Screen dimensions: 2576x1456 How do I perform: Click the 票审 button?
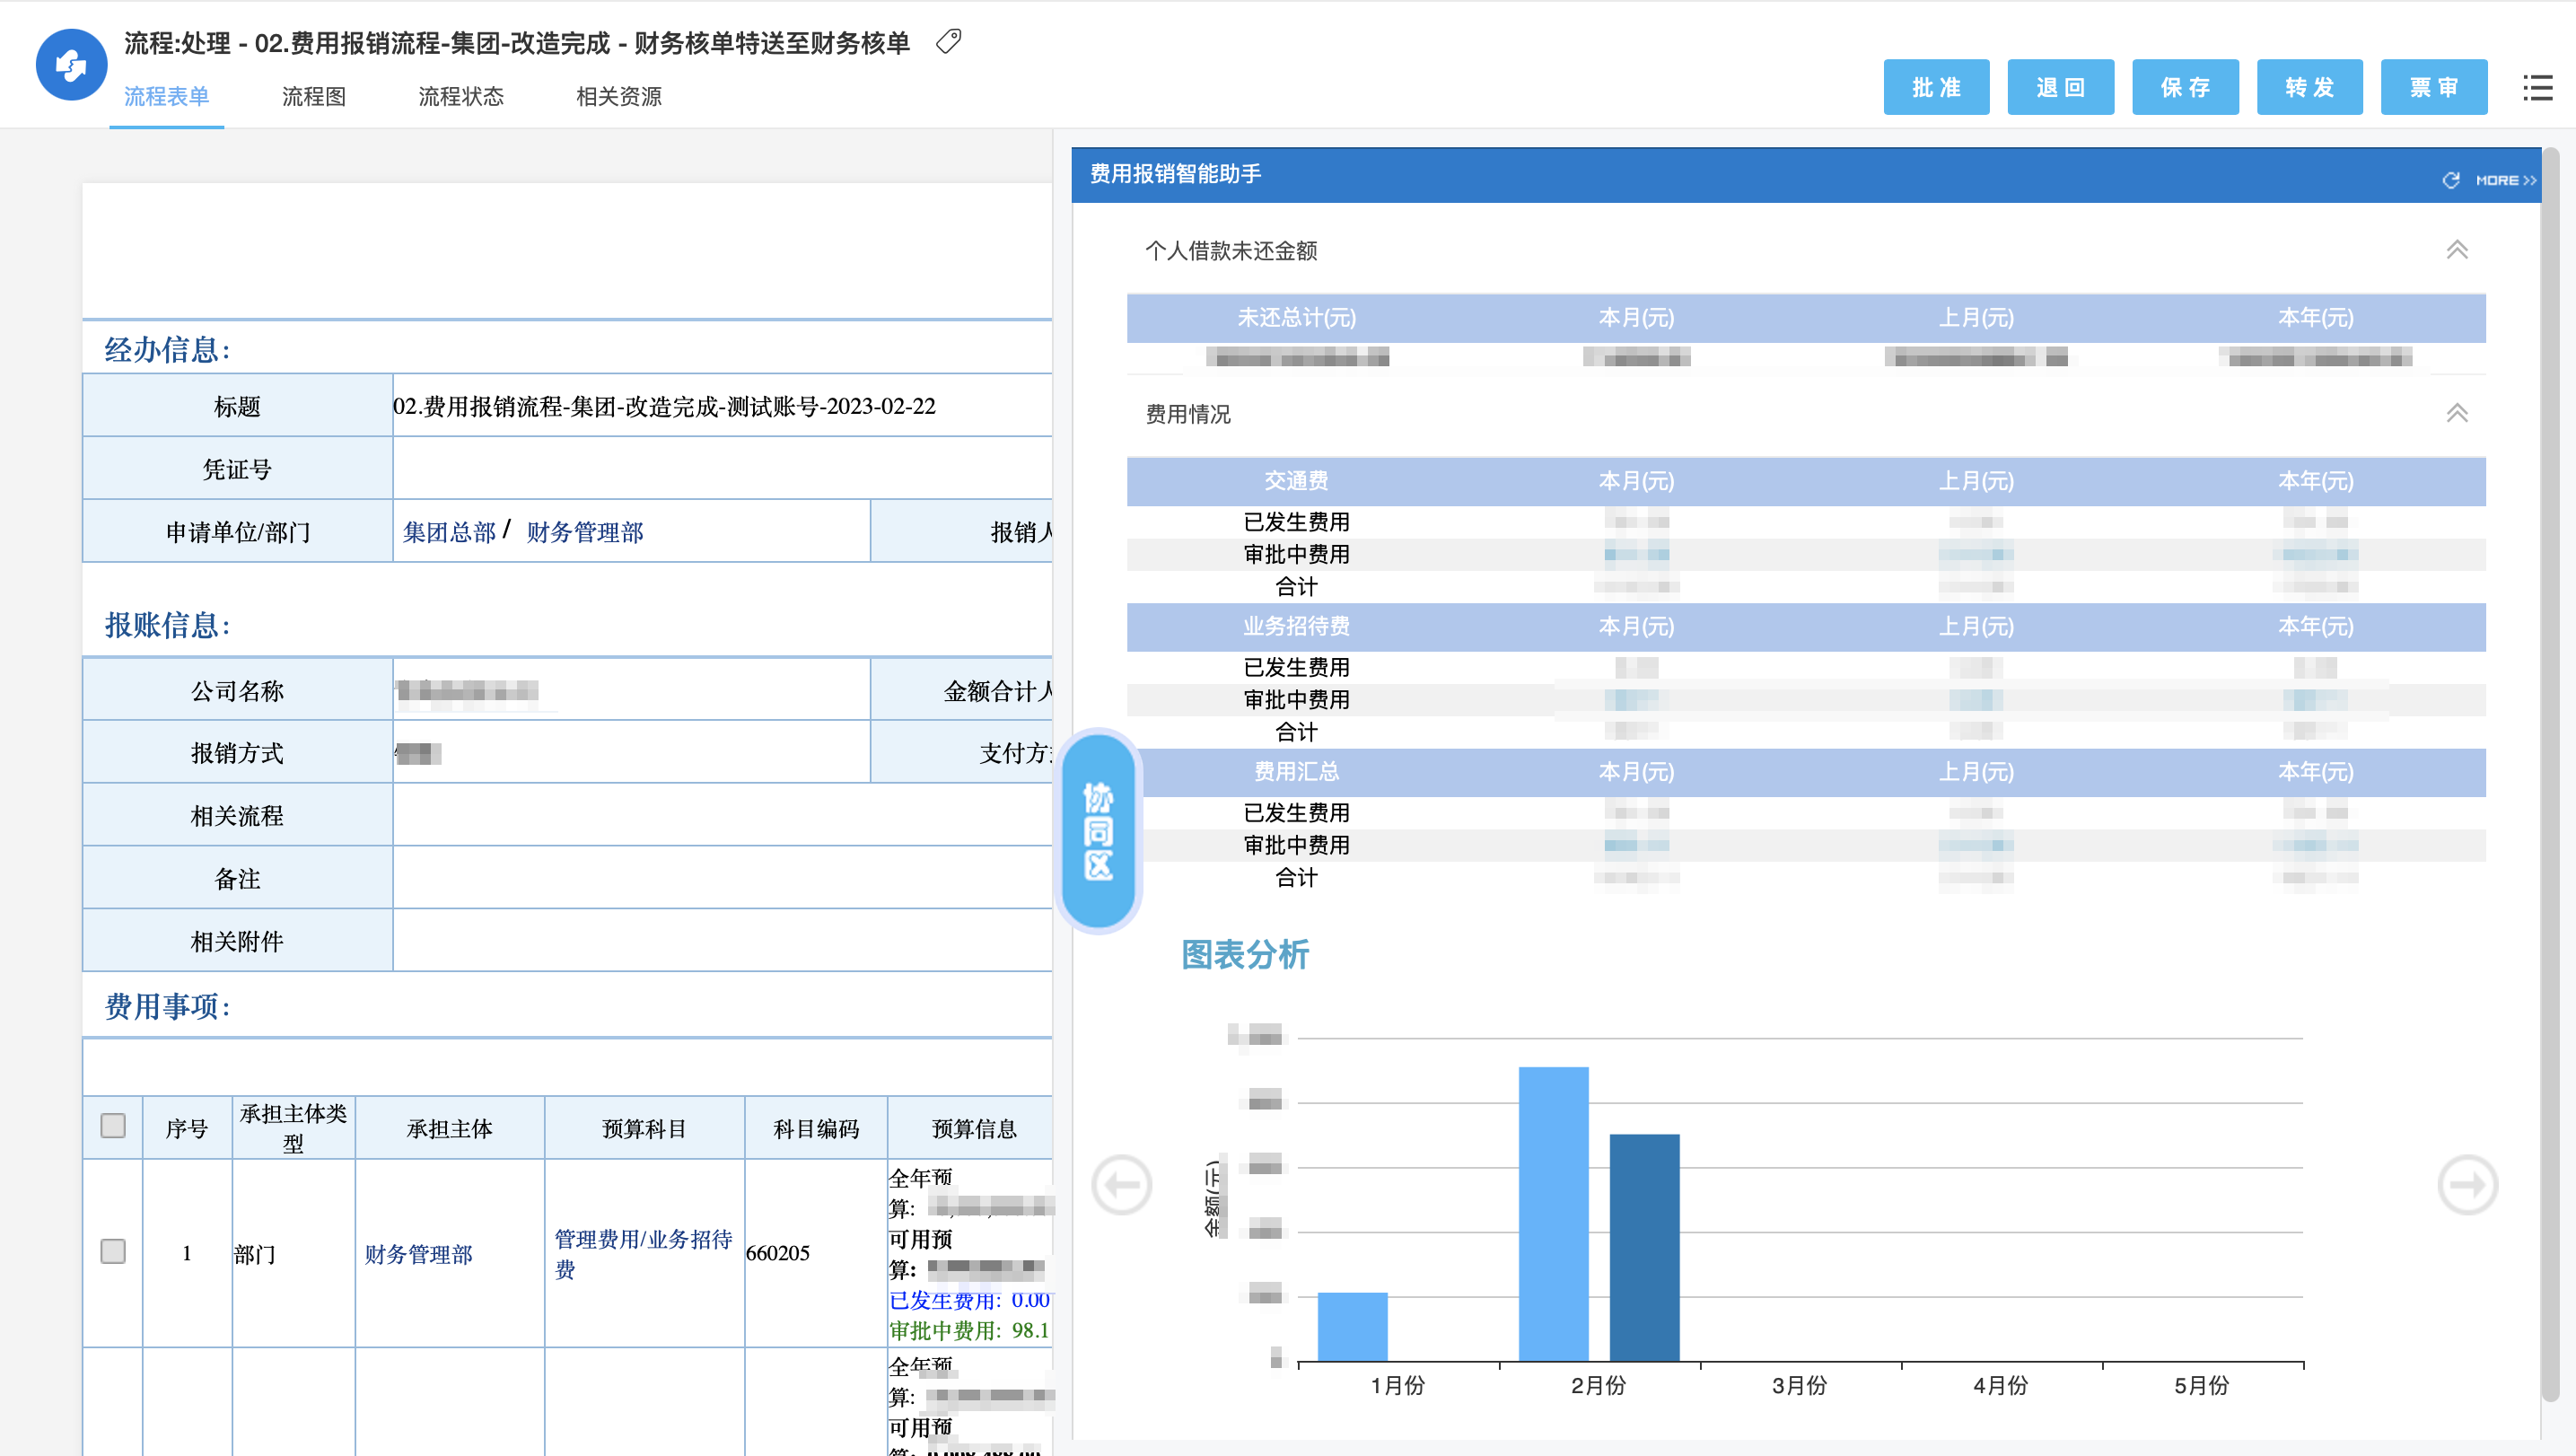coord(2433,87)
